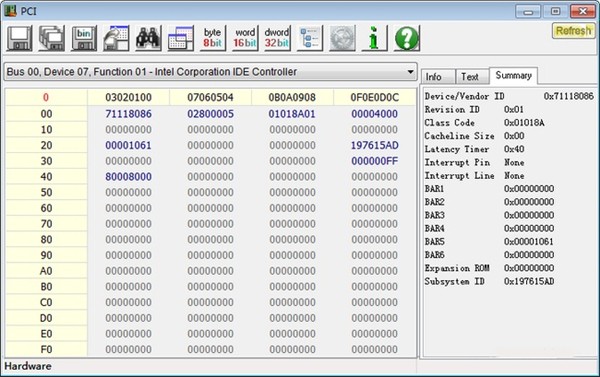This screenshot has width=600, height=377.
Task: Click the Interrupt Pin summary line
Action: (474, 162)
